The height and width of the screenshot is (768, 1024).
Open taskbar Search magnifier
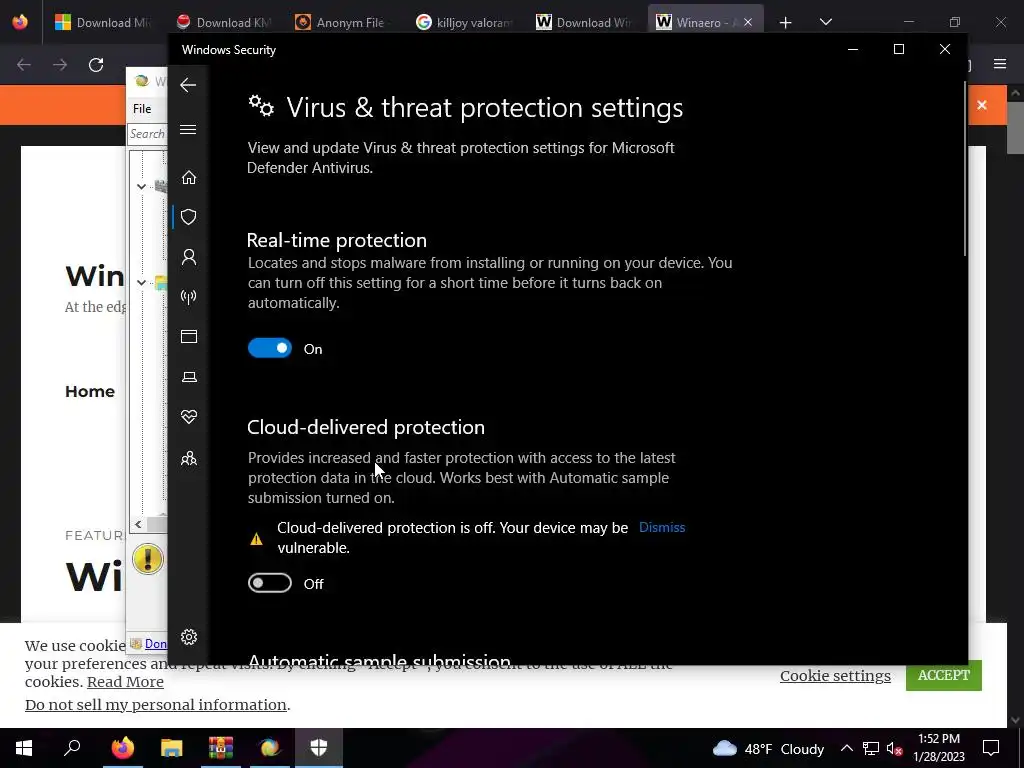point(72,748)
